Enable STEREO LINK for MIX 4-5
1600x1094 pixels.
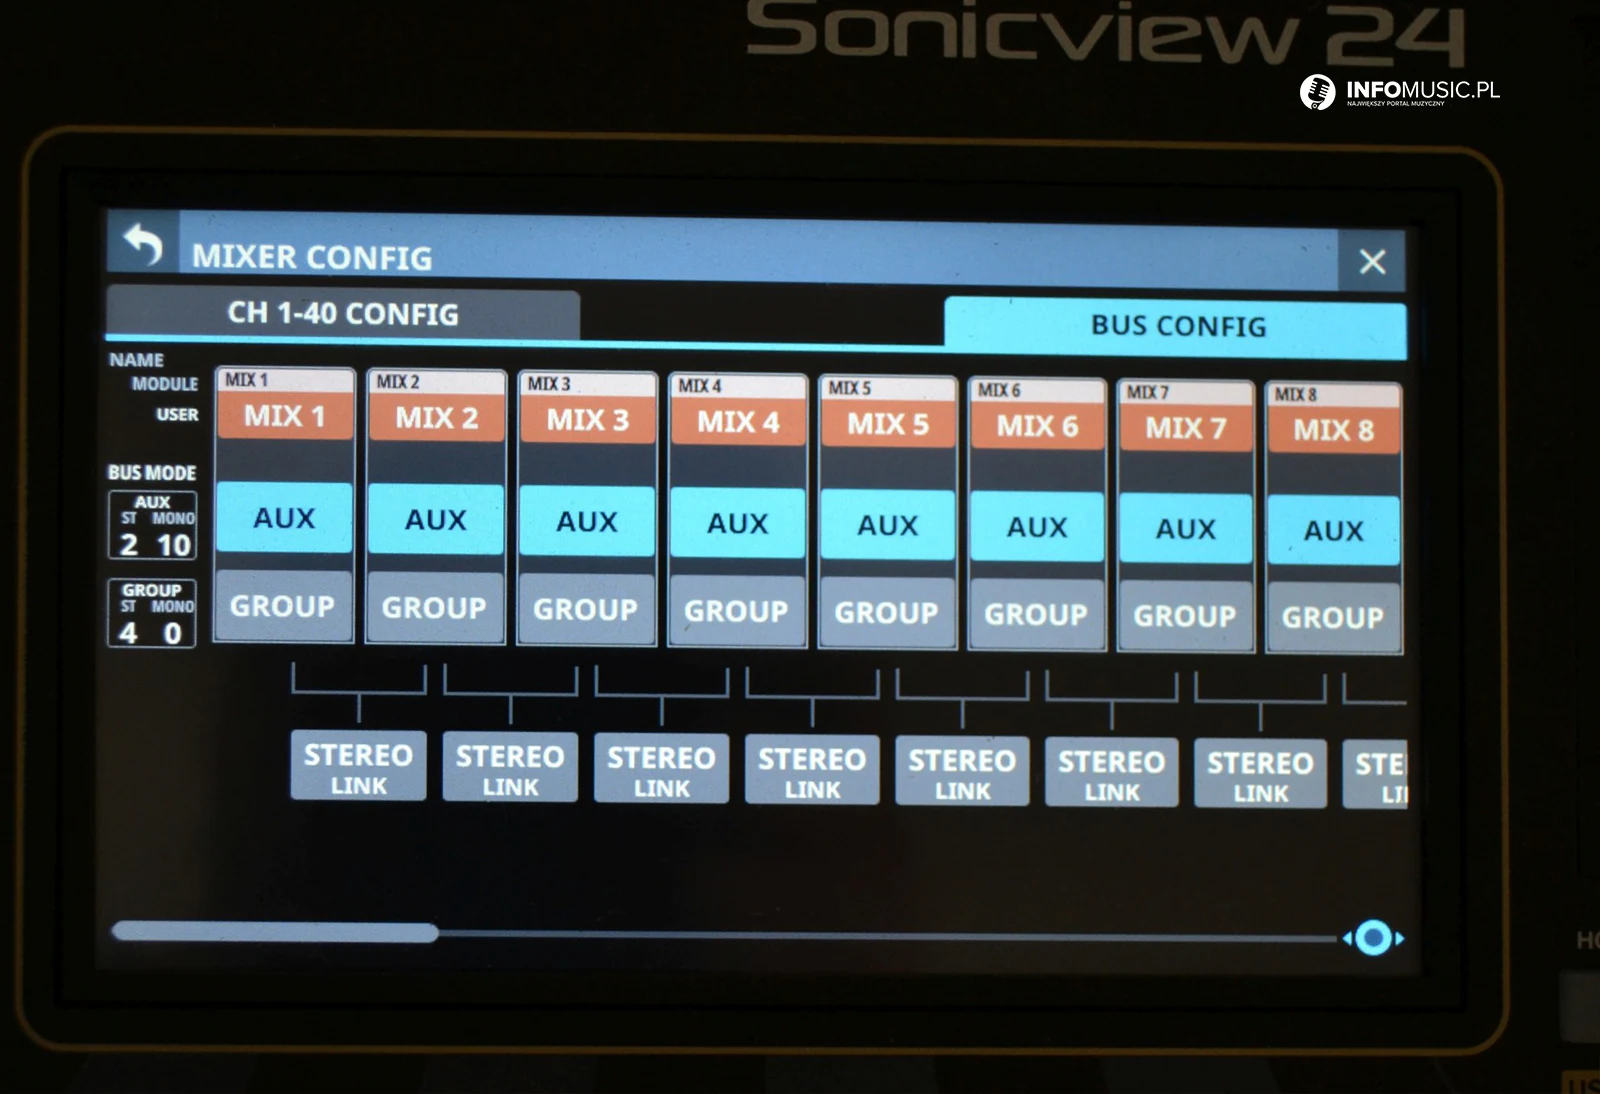click(812, 770)
